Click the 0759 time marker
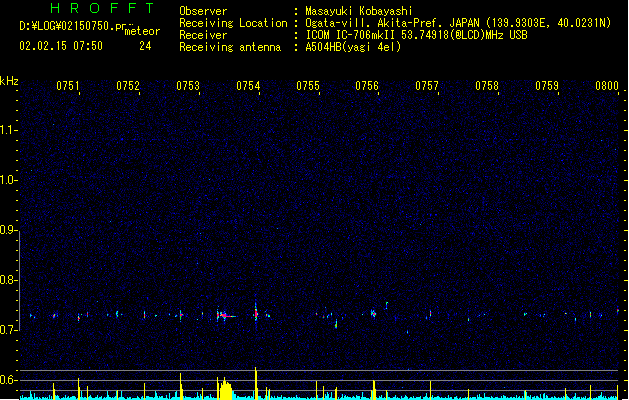This screenshot has height=400, width=629. click(x=547, y=86)
